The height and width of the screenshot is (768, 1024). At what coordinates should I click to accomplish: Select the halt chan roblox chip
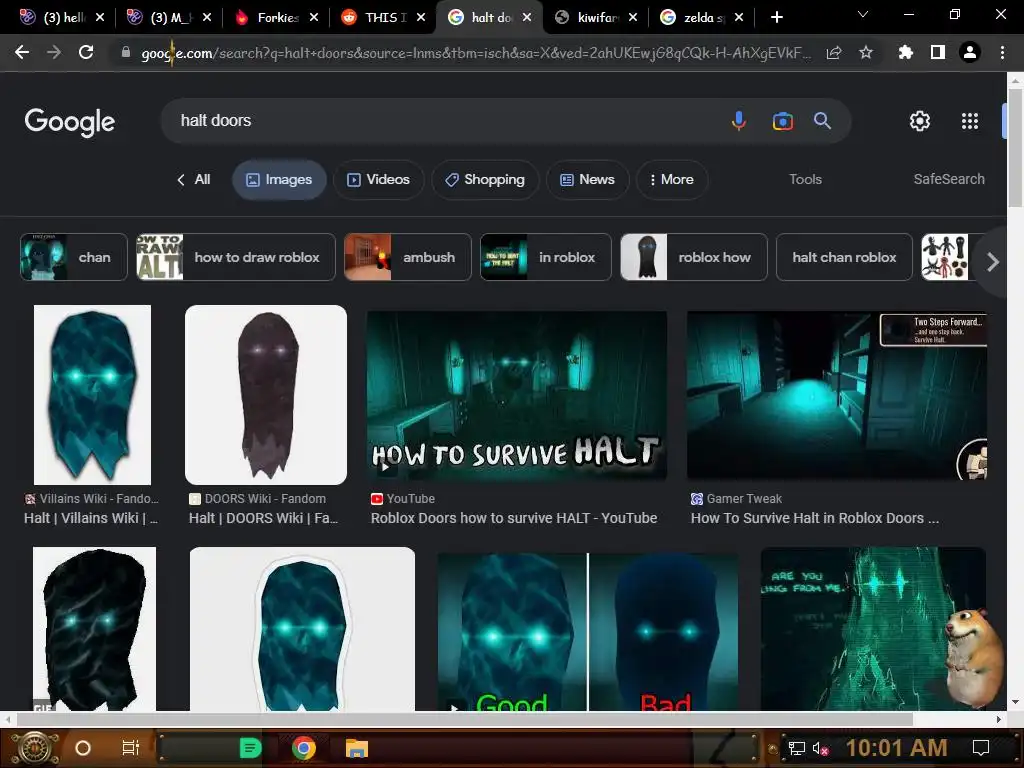[844, 257]
